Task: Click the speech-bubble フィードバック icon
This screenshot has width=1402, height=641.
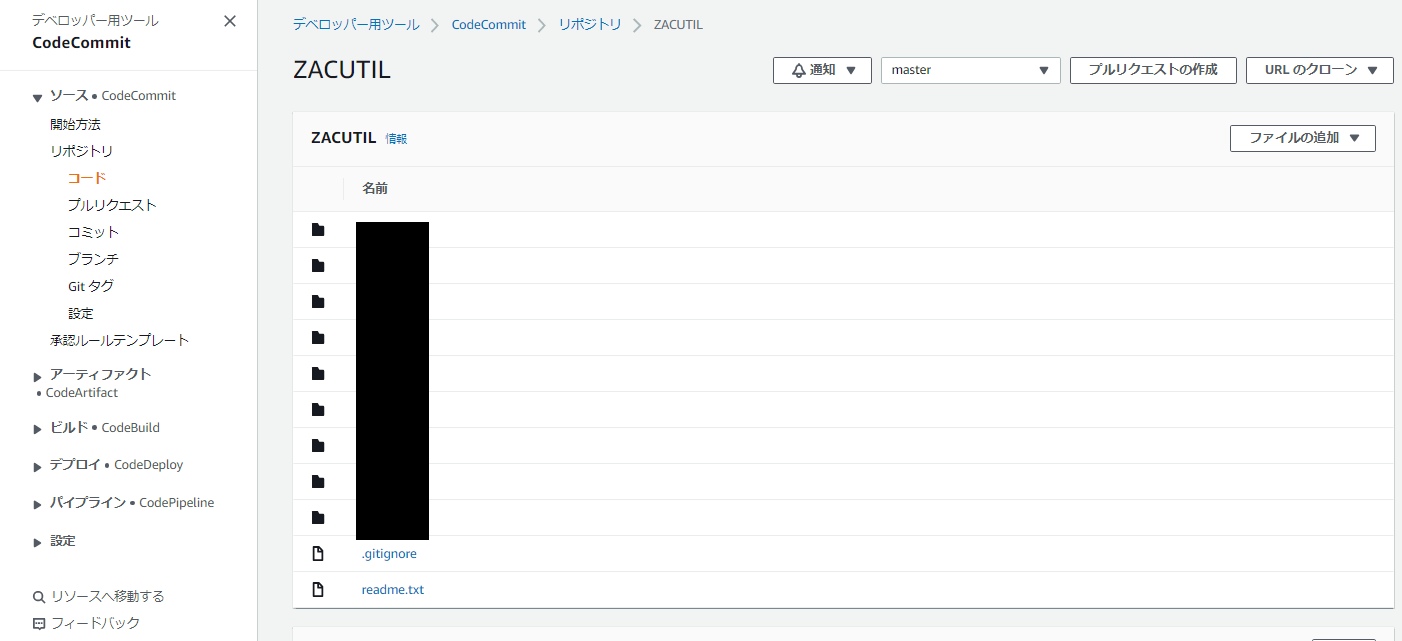Action: [x=39, y=623]
